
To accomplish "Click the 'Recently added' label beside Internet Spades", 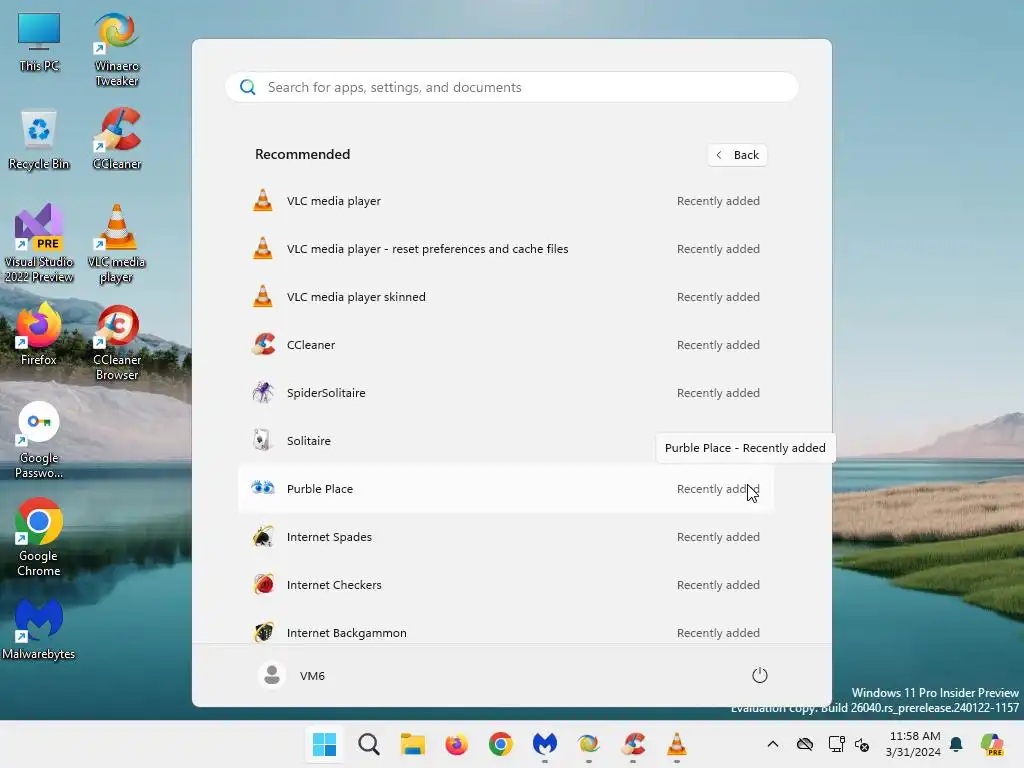I will point(718,537).
